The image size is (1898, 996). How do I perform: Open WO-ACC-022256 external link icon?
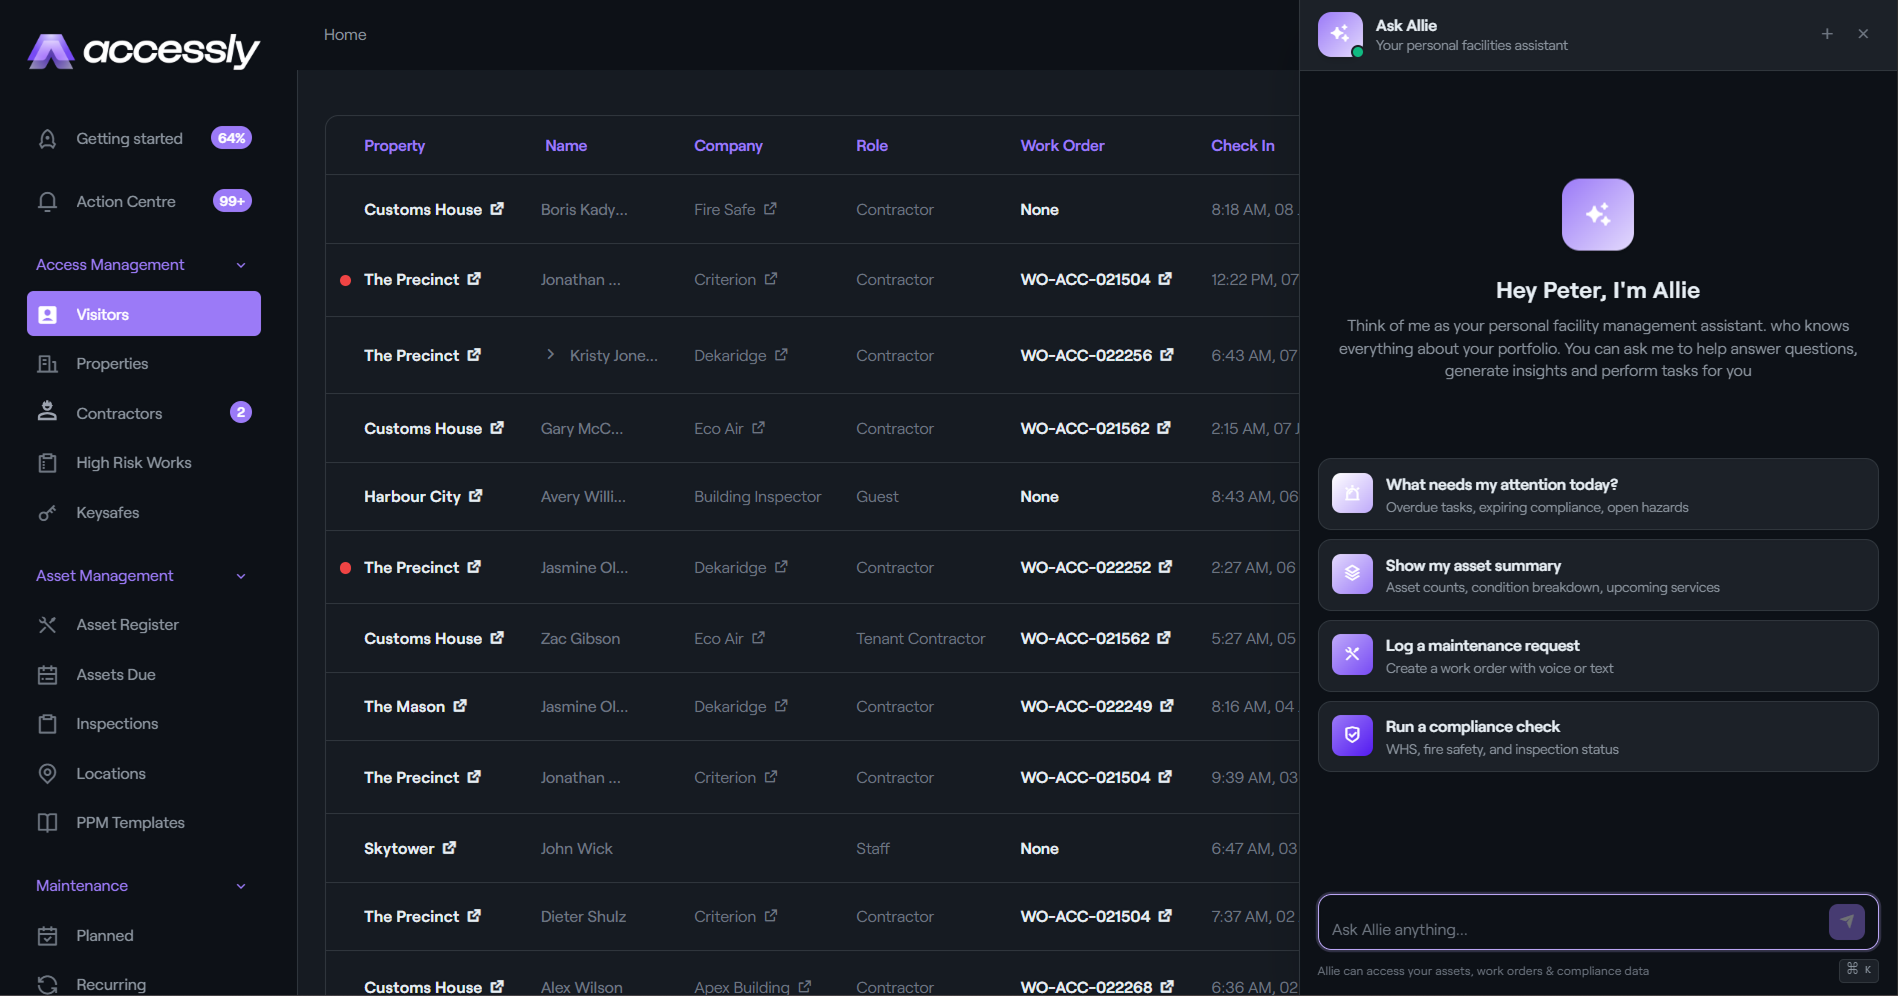point(1166,355)
